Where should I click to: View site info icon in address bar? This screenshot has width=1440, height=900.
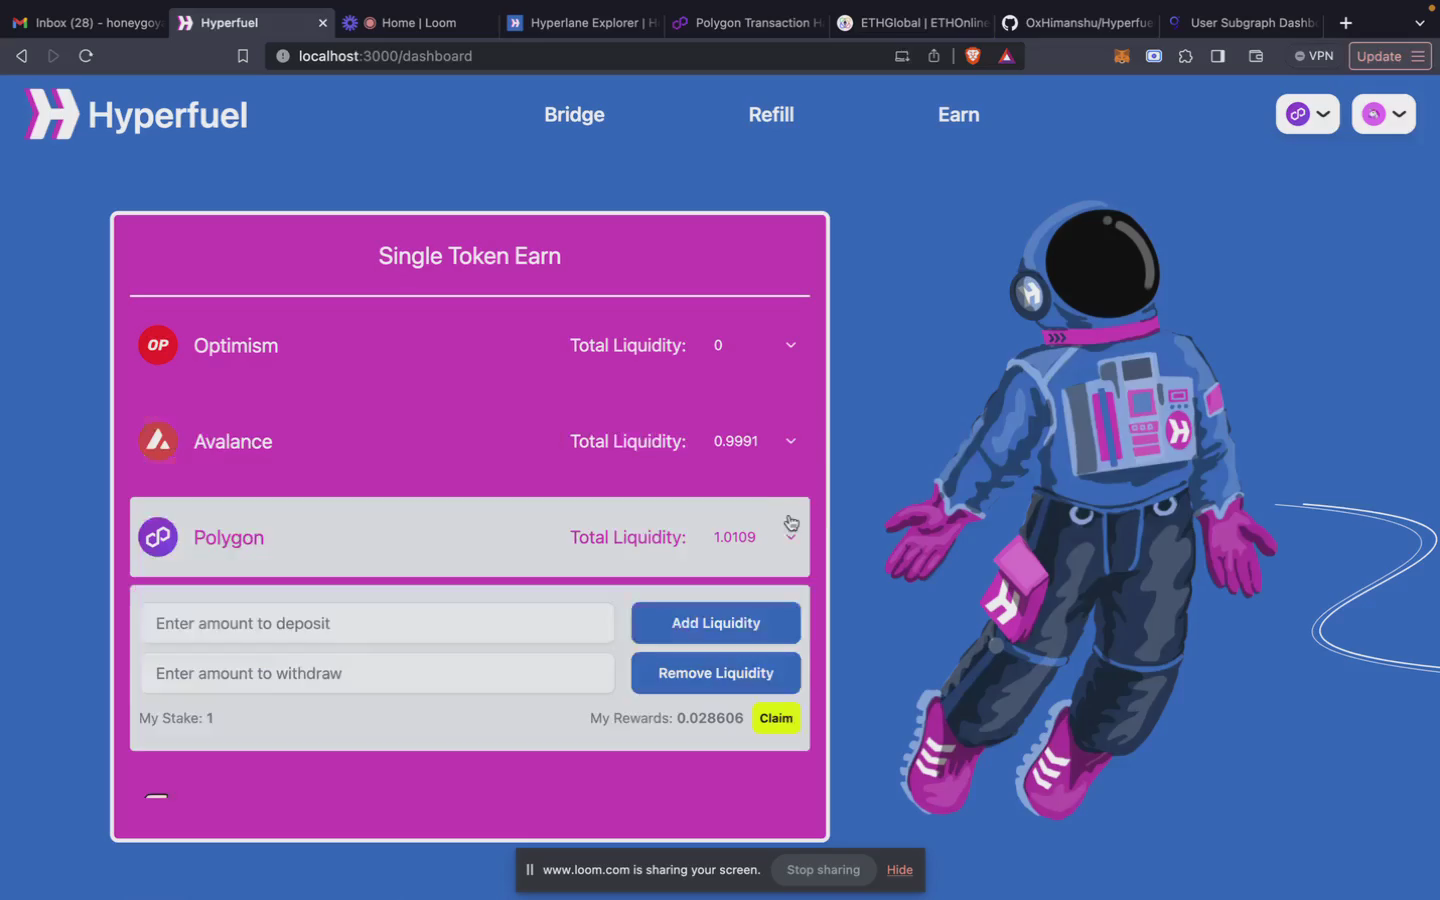[283, 56]
